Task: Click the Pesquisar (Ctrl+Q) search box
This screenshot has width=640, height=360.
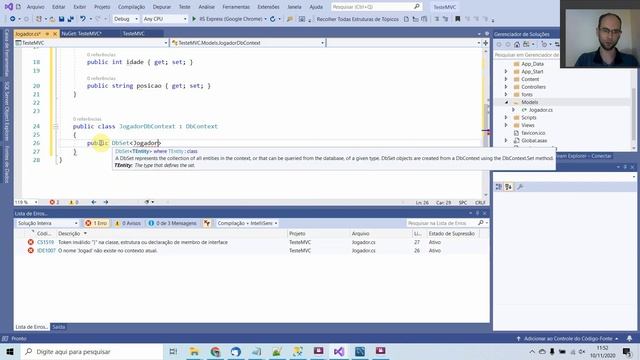Action: [376, 7]
